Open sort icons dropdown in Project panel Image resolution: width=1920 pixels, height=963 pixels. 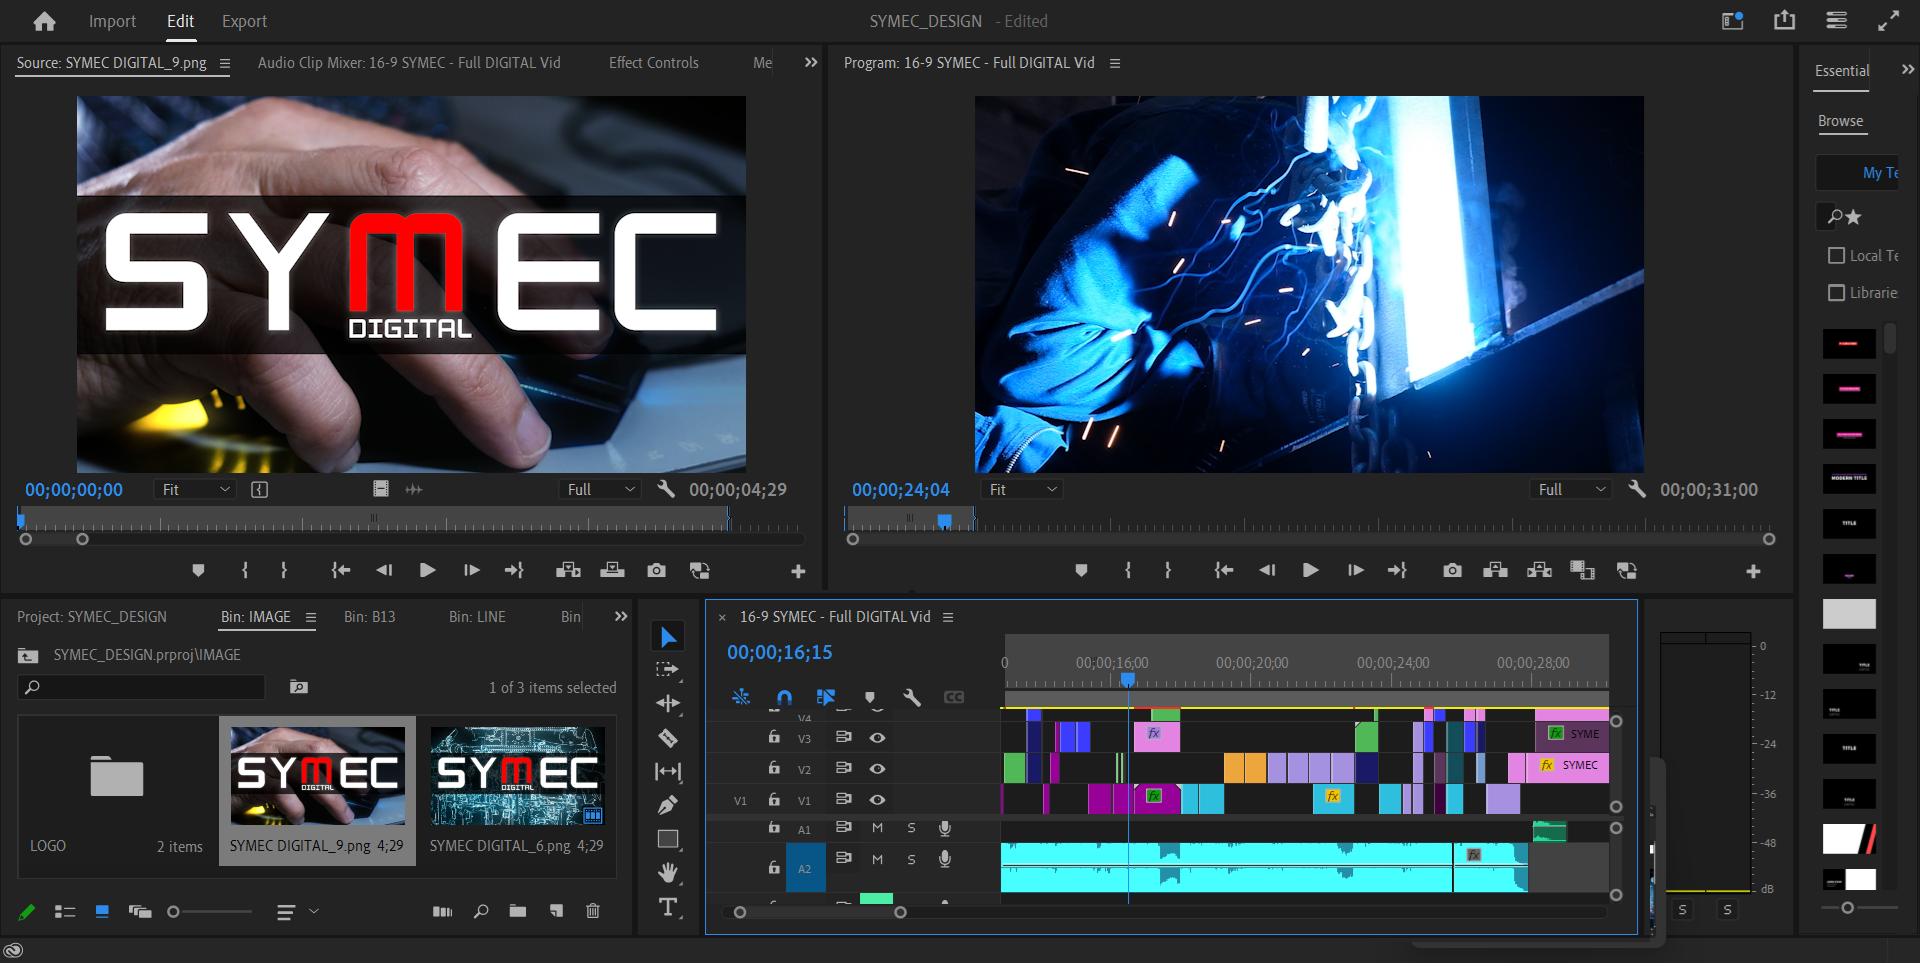tap(297, 911)
